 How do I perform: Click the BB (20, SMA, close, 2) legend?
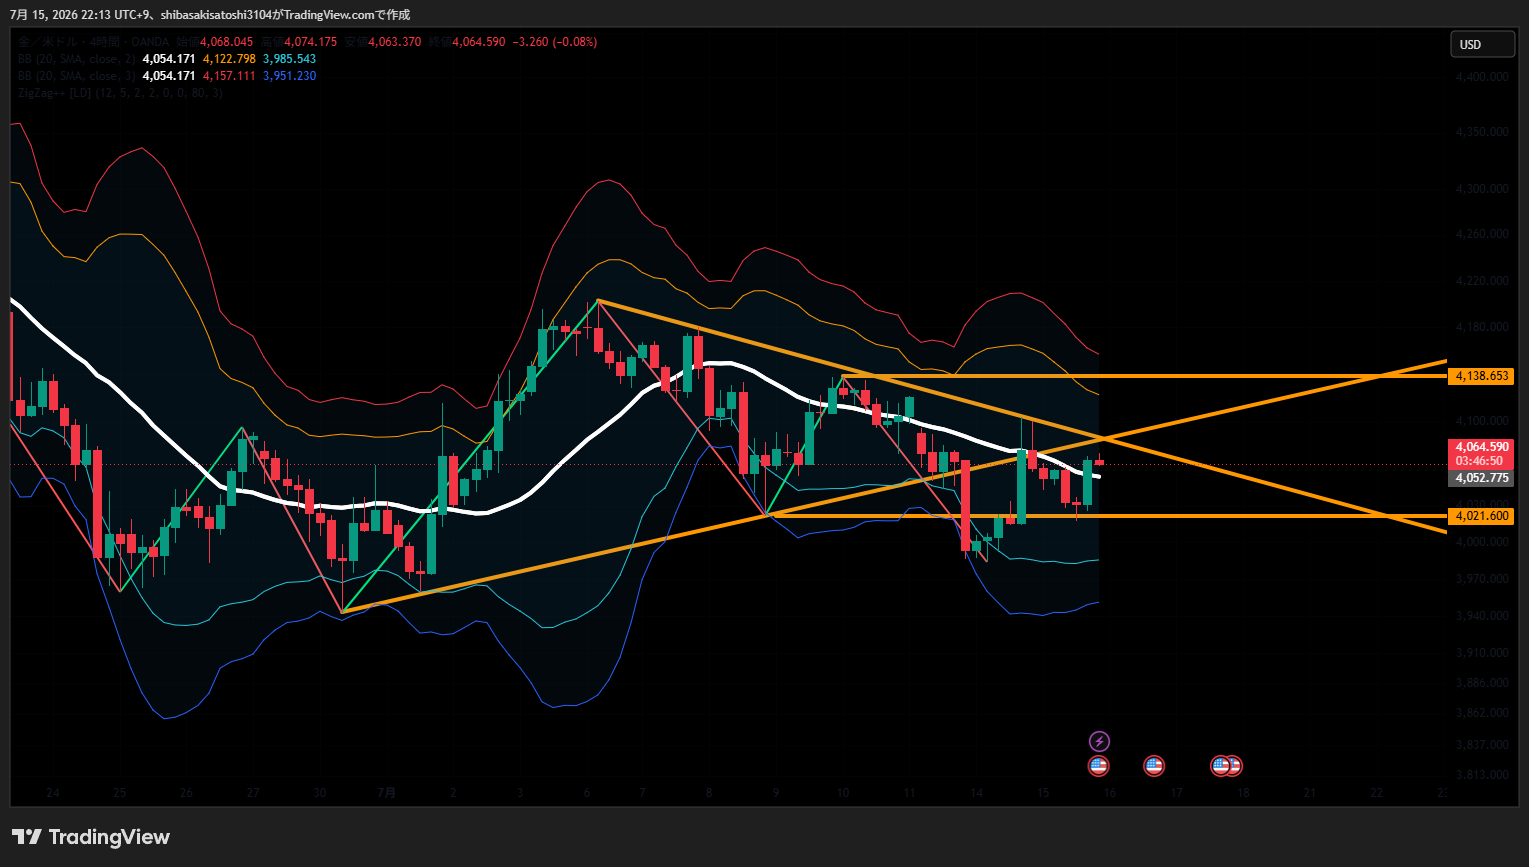(76, 59)
